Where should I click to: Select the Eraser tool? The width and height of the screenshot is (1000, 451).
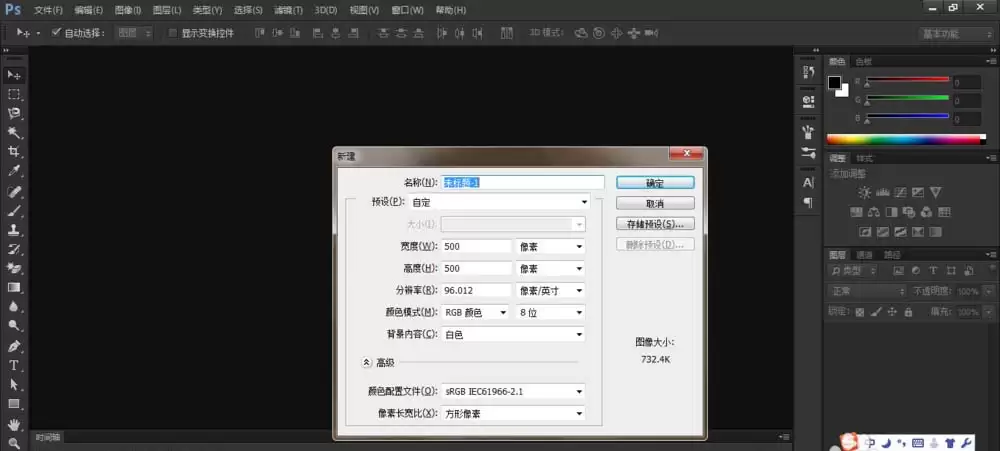coord(14,268)
